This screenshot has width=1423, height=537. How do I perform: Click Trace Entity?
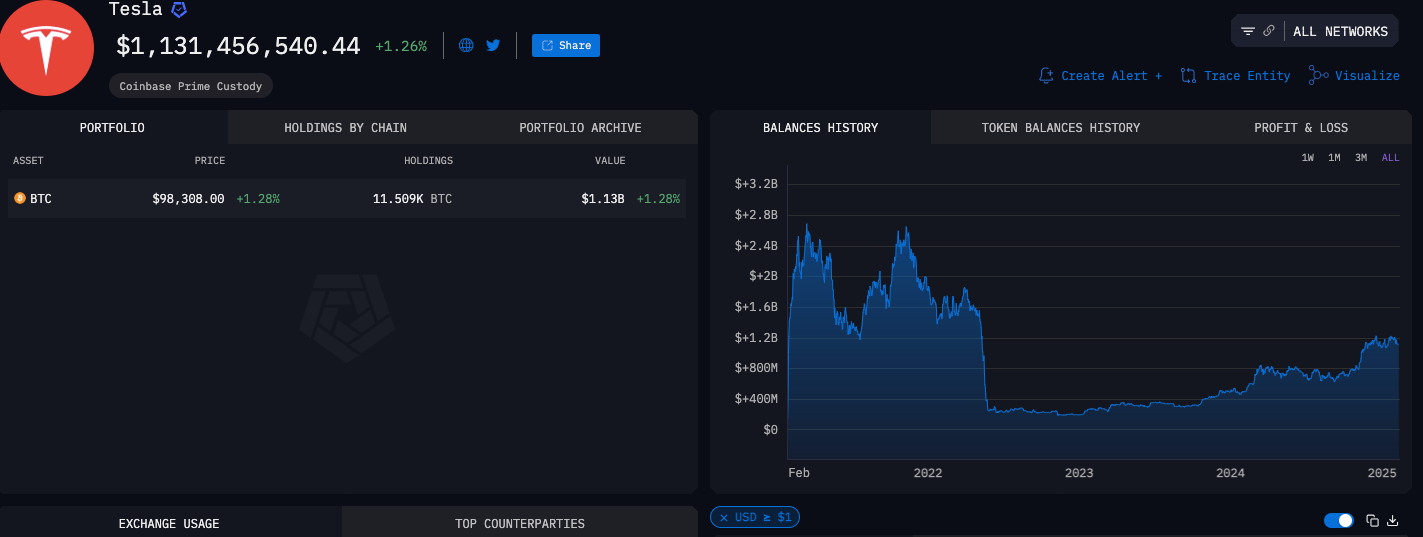pyautogui.click(x=1236, y=75)
